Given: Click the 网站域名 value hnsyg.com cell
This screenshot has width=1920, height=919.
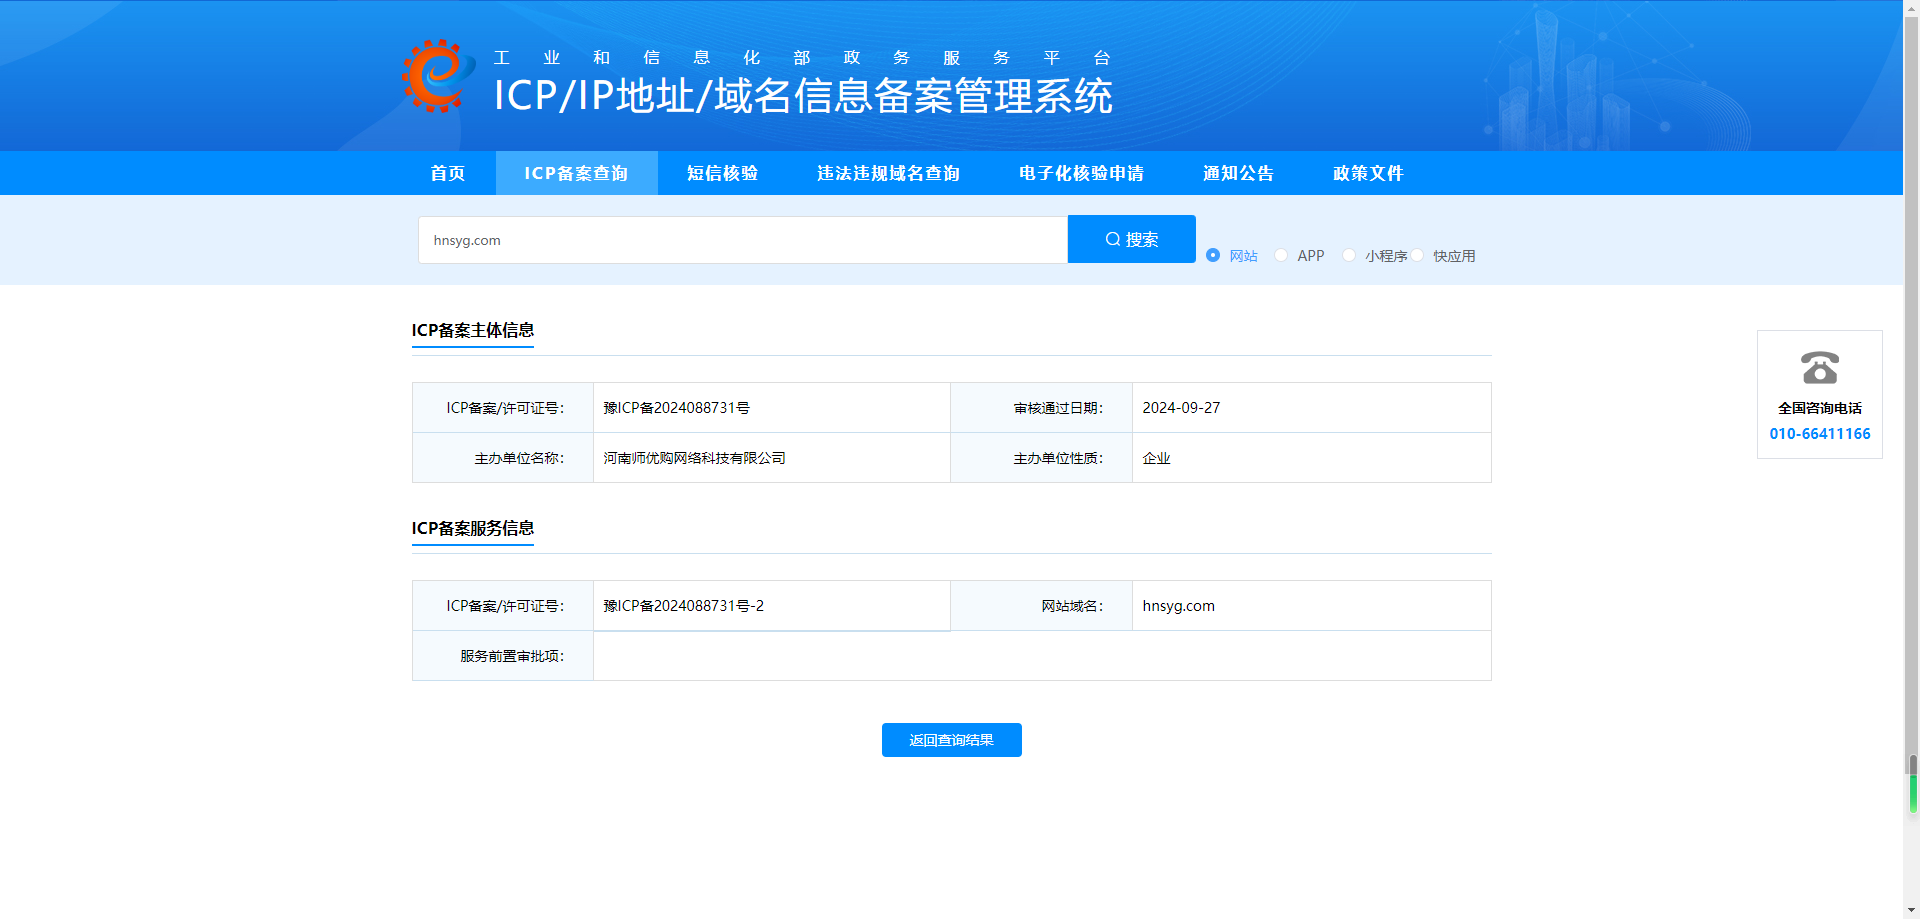Looking at the screenshot, I should tap(1178, 605).
